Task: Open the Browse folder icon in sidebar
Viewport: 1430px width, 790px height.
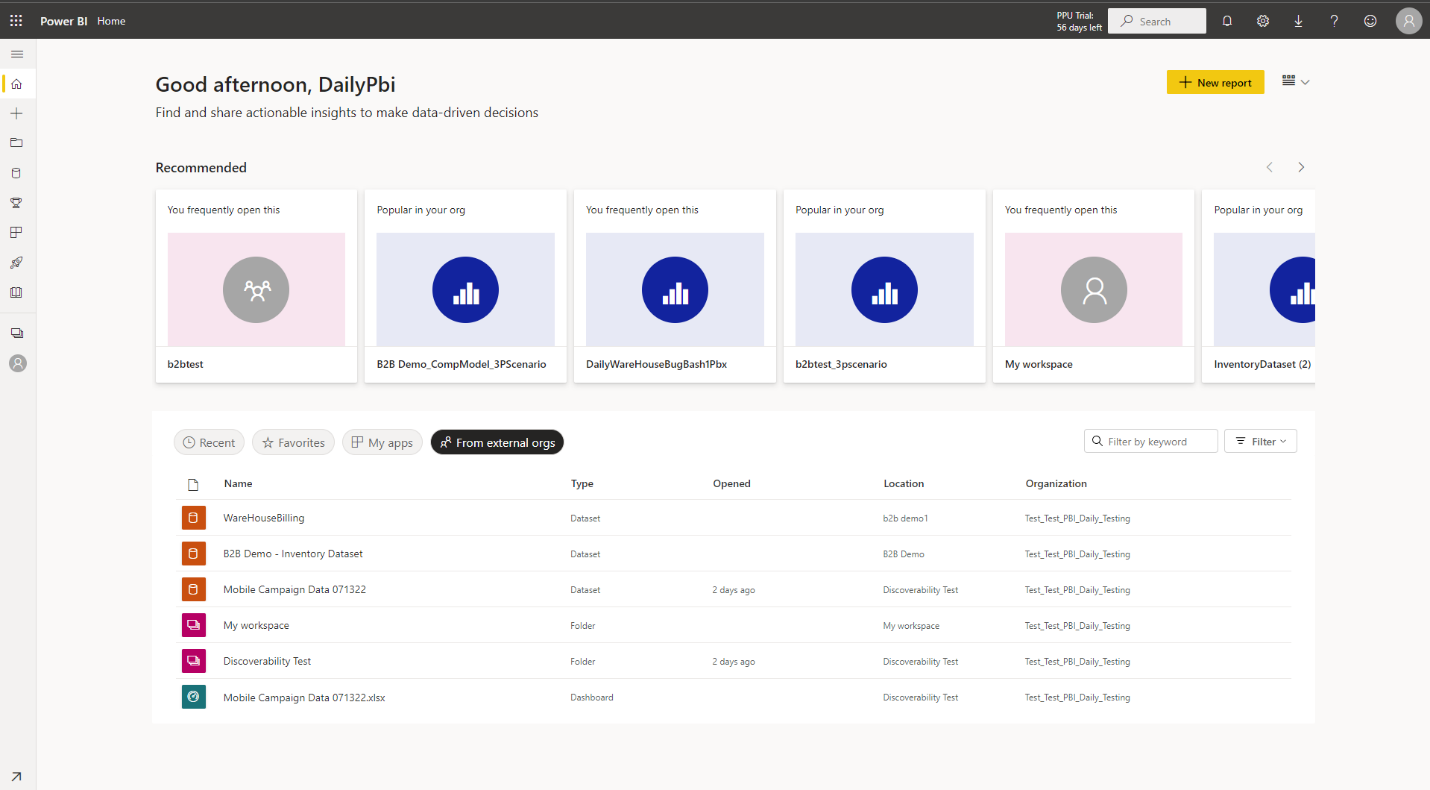Action: coord(16,143)
